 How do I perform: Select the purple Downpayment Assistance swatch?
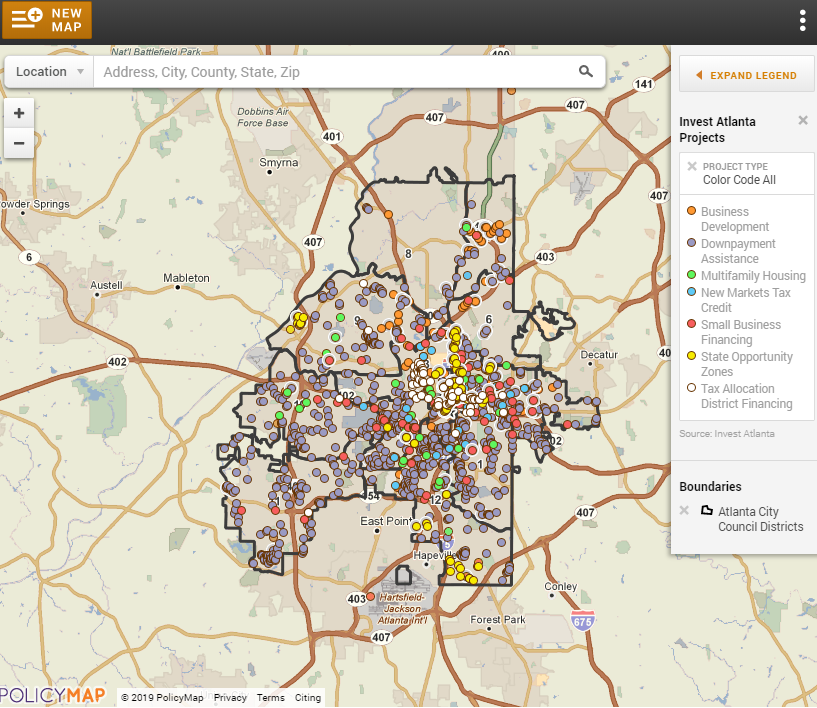point(691,243)
